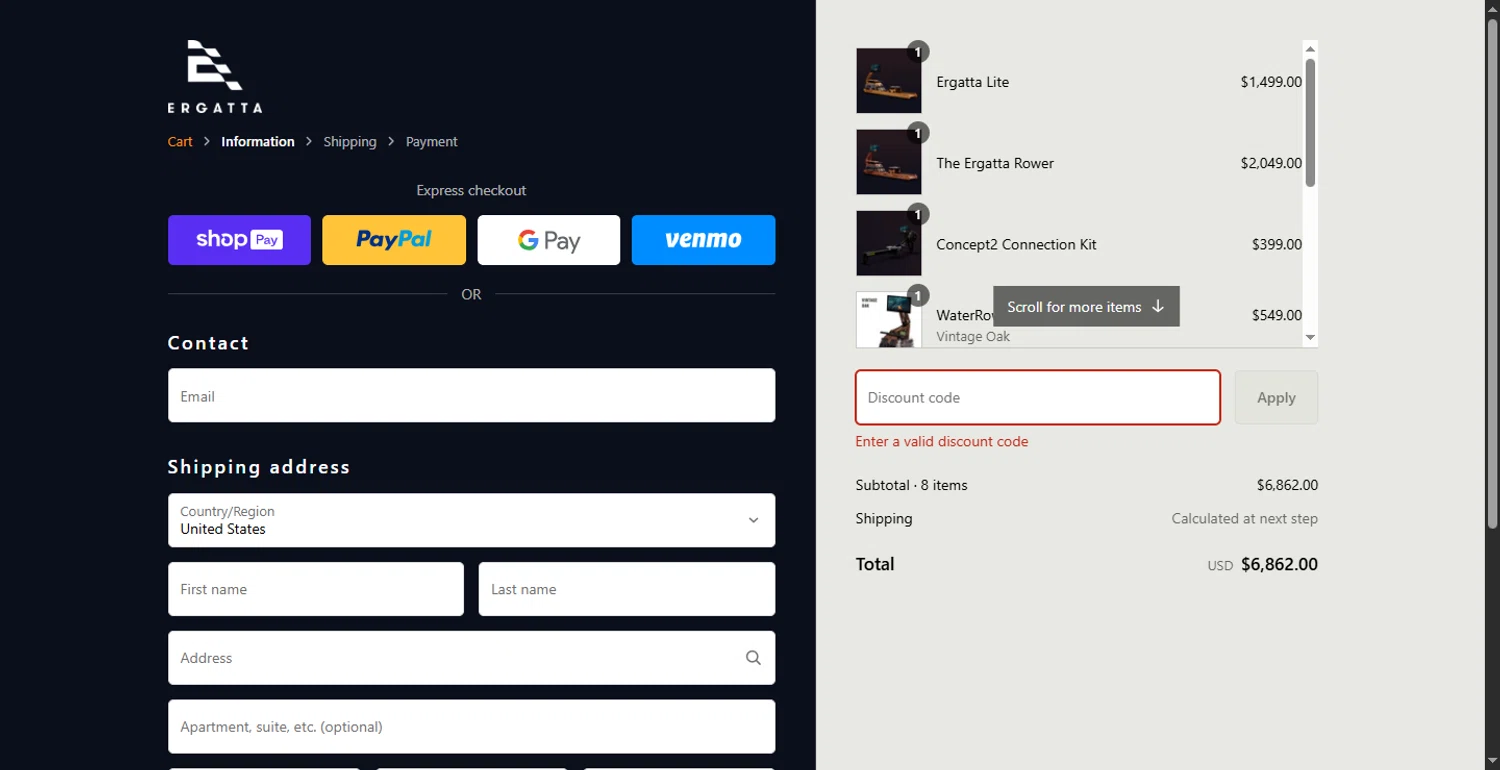Click the order list scrollbar up arrow
The height and width of the screenshot is (770, 1500).
tap(1310, 48)
